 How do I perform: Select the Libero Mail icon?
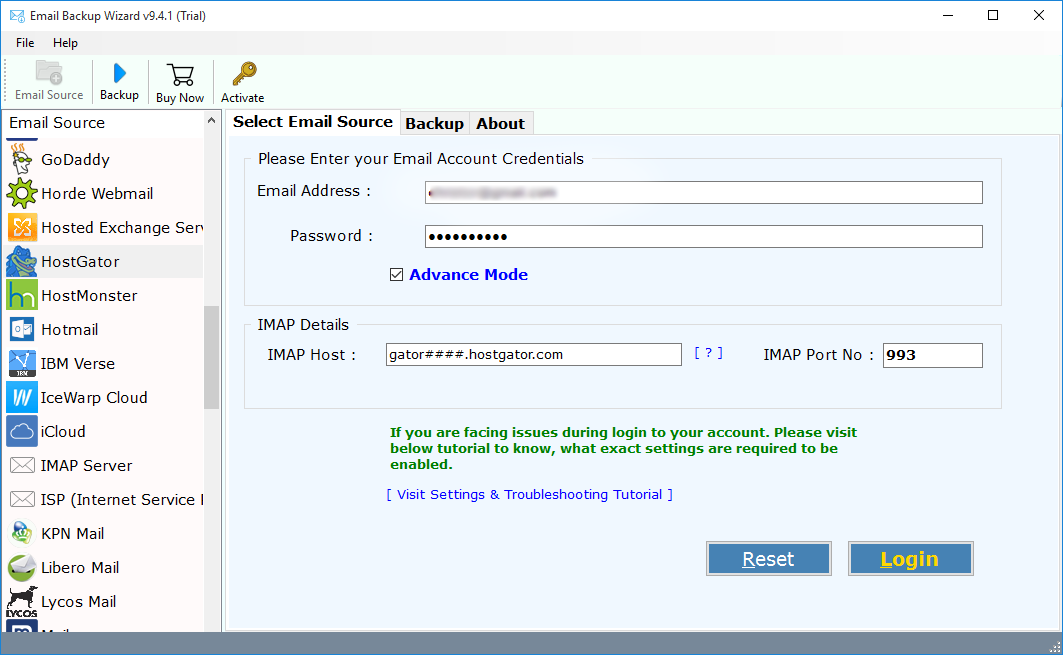(x=22, y=568)
